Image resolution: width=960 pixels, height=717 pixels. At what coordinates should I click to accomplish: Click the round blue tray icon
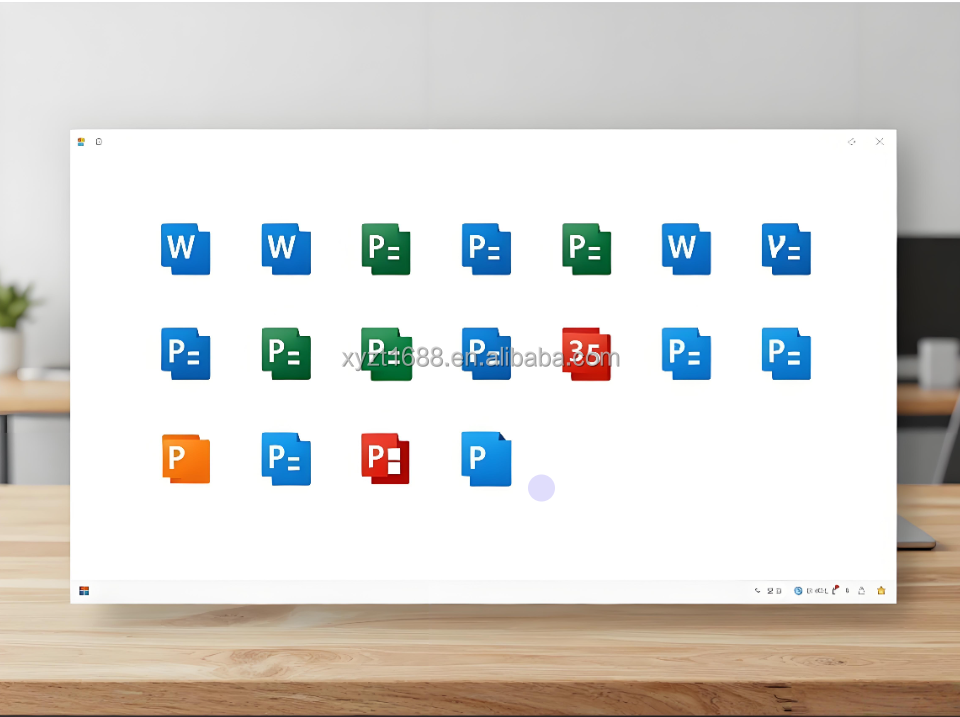click(x=798, y=591)
